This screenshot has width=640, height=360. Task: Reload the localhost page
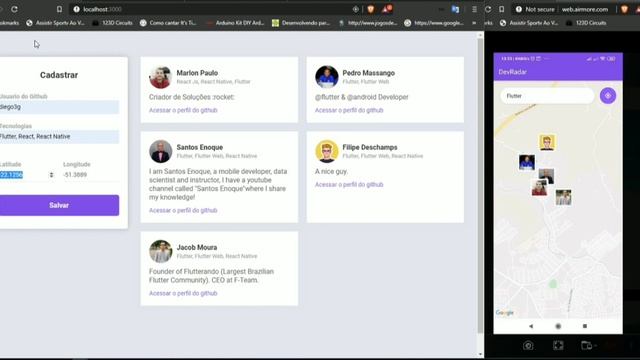click(x=14, y=9)
